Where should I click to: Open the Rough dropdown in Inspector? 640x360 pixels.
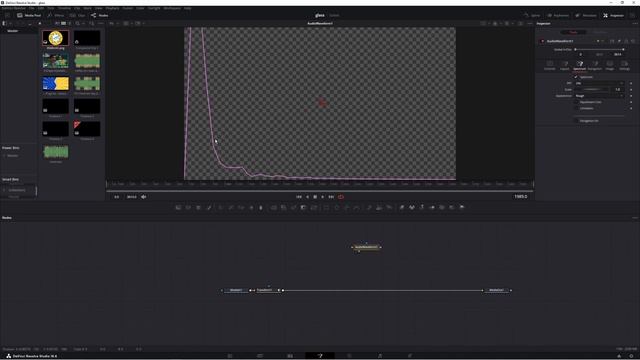tap(599, 96)
